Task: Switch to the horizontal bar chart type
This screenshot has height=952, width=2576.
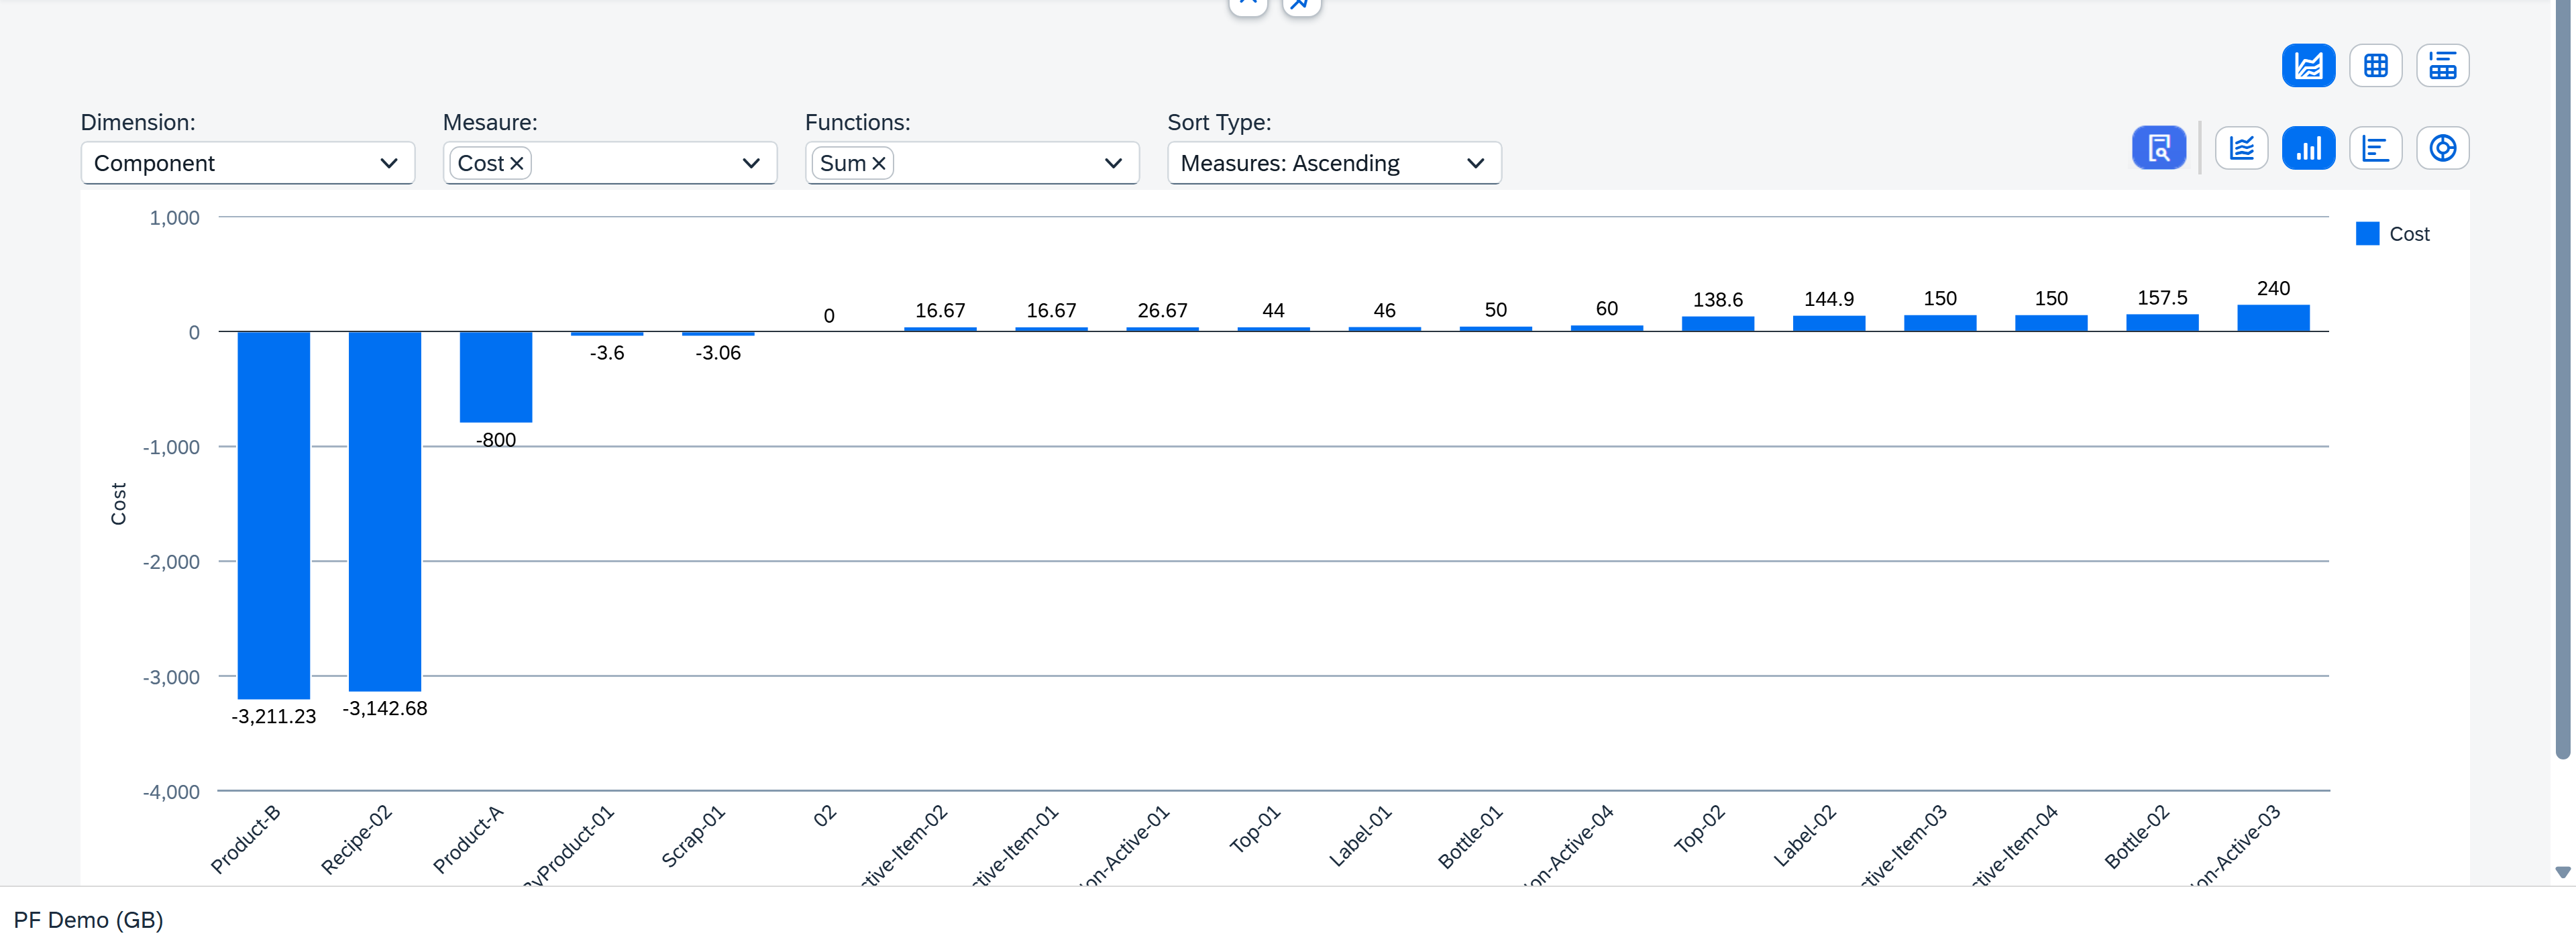Action: coord(2376,147)
